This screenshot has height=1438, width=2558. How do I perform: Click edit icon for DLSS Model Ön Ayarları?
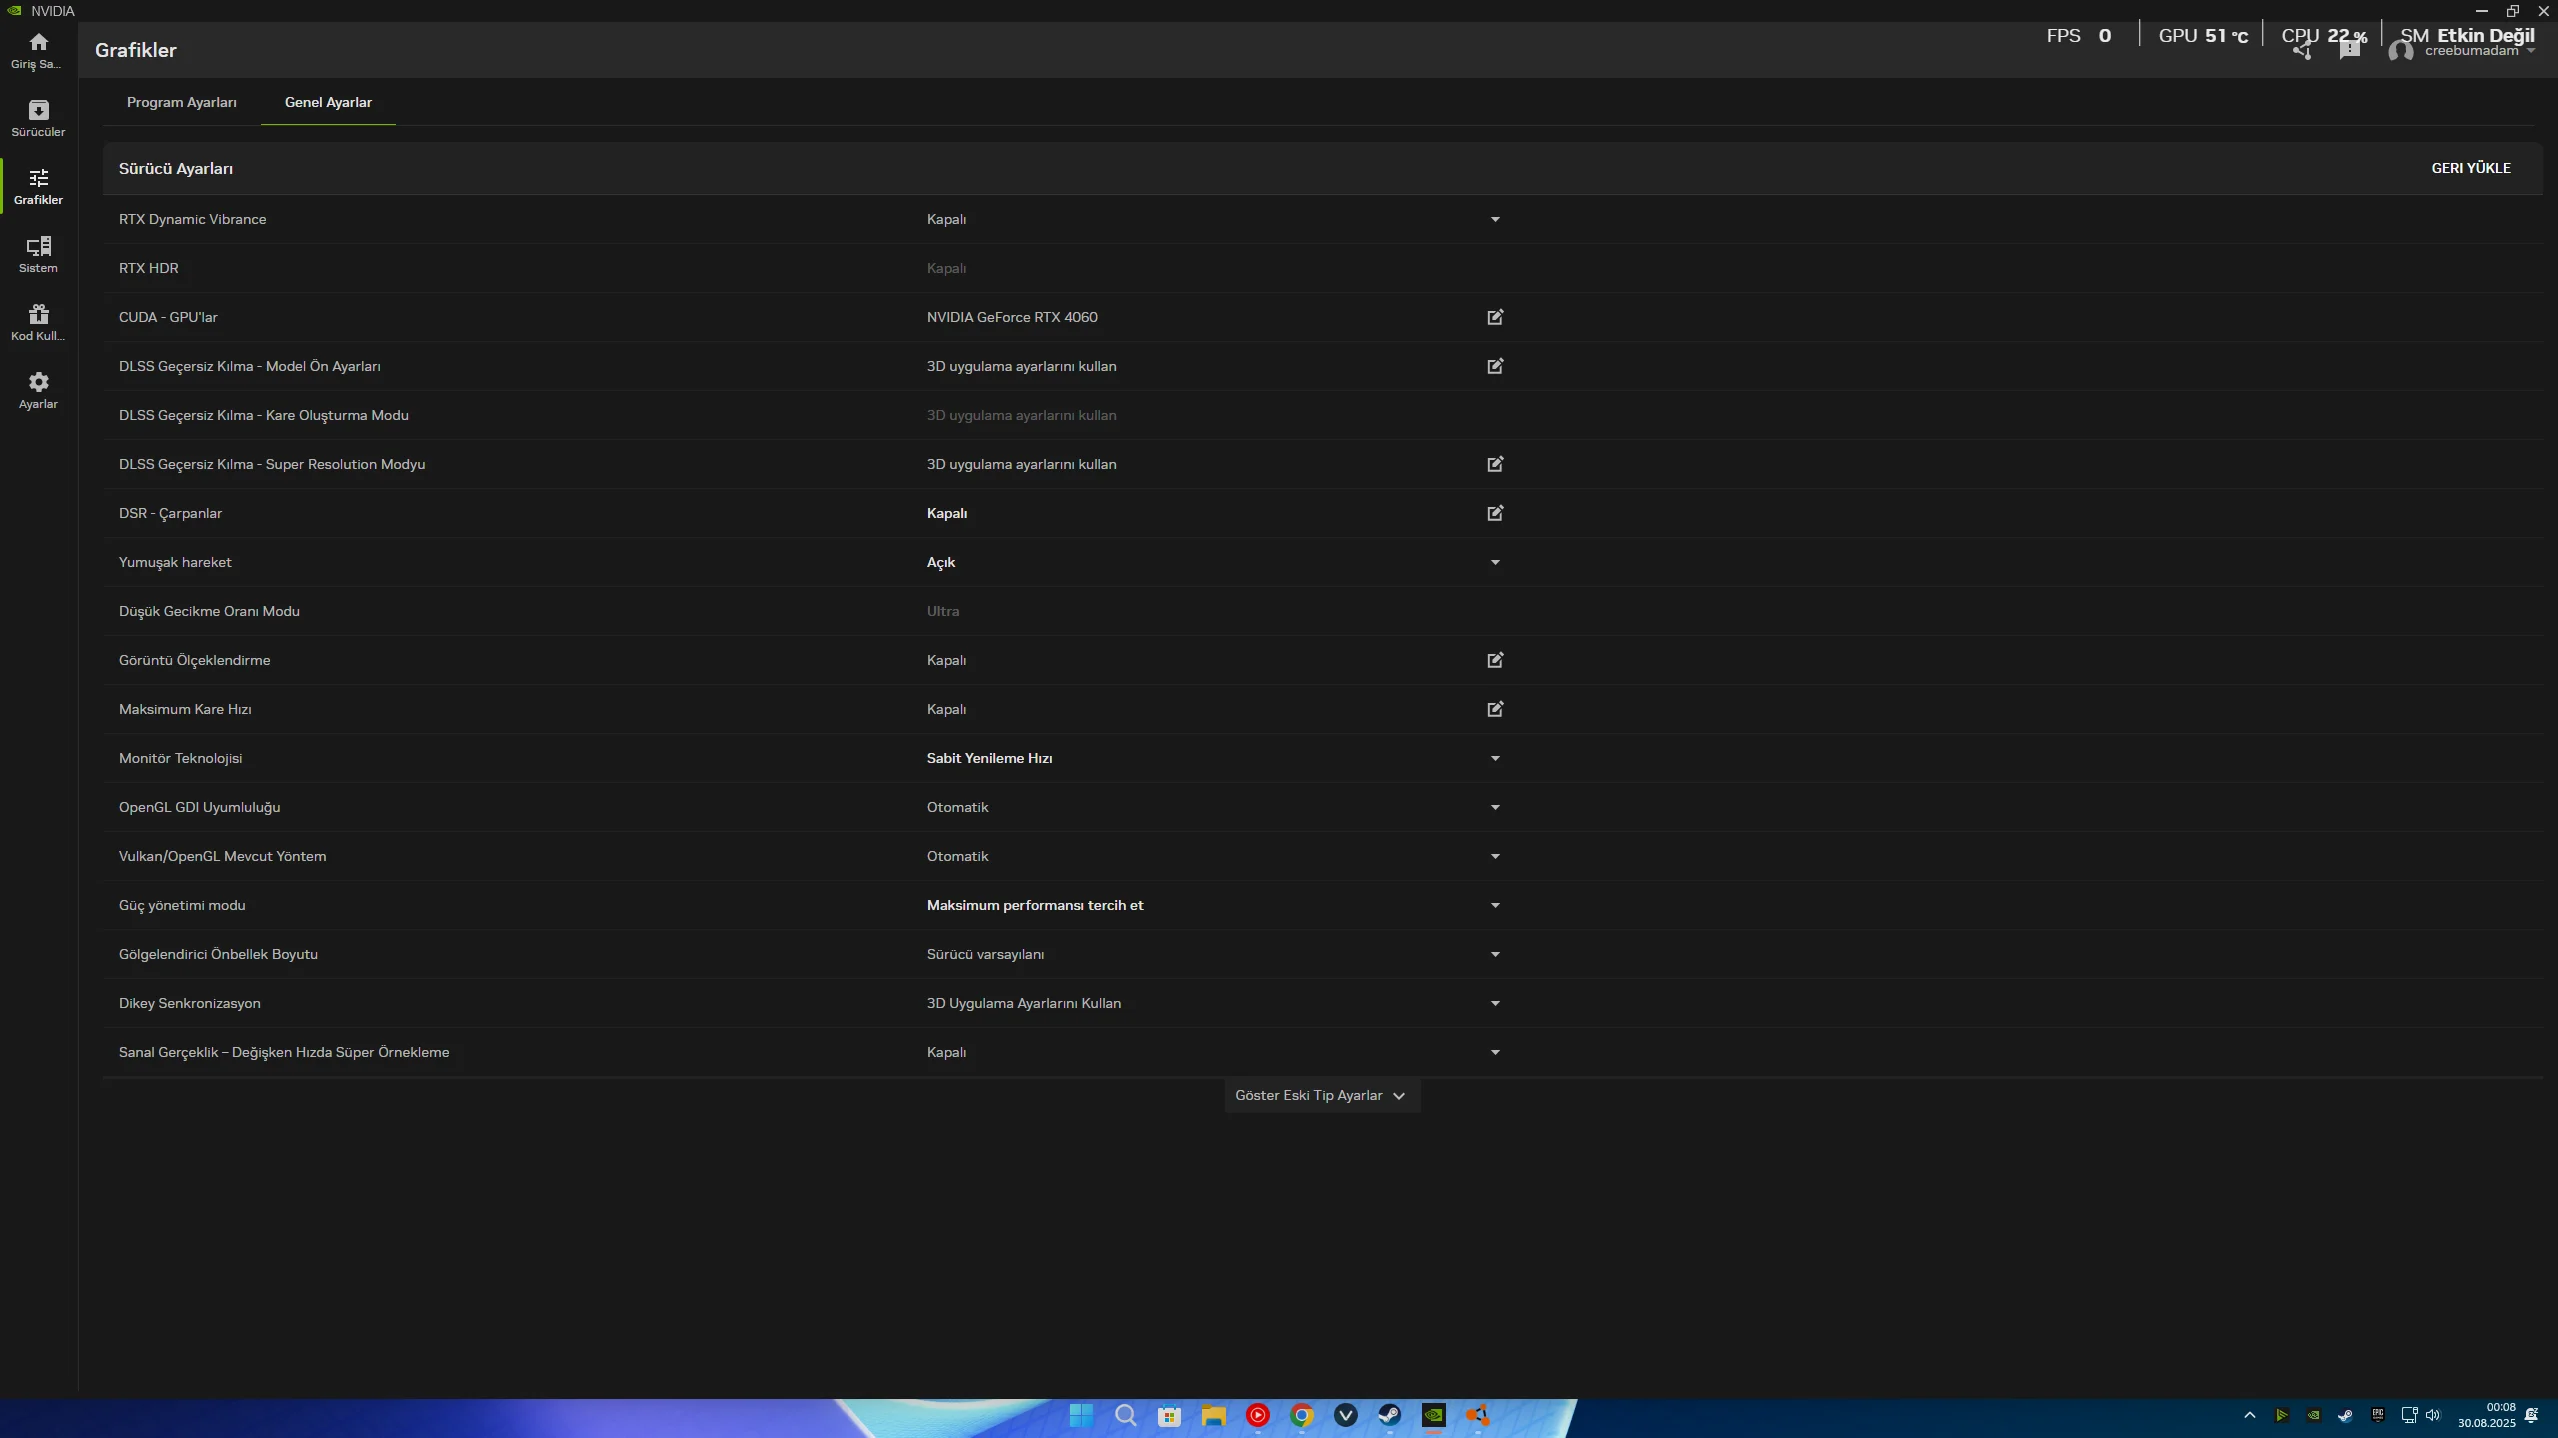[x=1495, y=366]
